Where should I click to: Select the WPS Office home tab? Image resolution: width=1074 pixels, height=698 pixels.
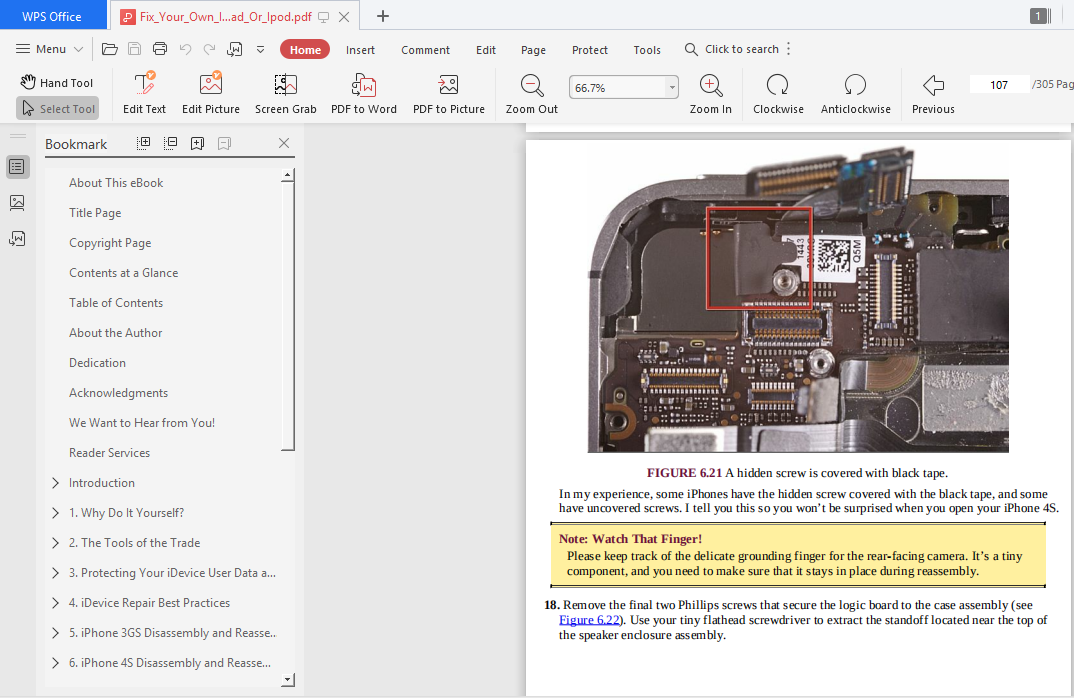pyautogui.click(x=52, y=16)
